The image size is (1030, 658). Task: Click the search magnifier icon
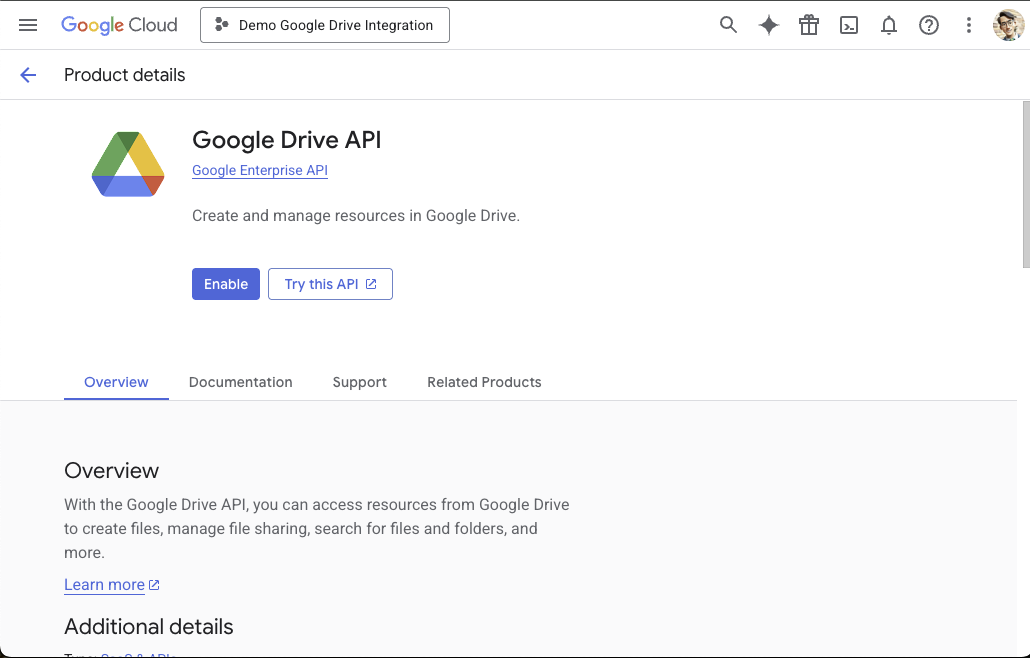tap(728, 25)
